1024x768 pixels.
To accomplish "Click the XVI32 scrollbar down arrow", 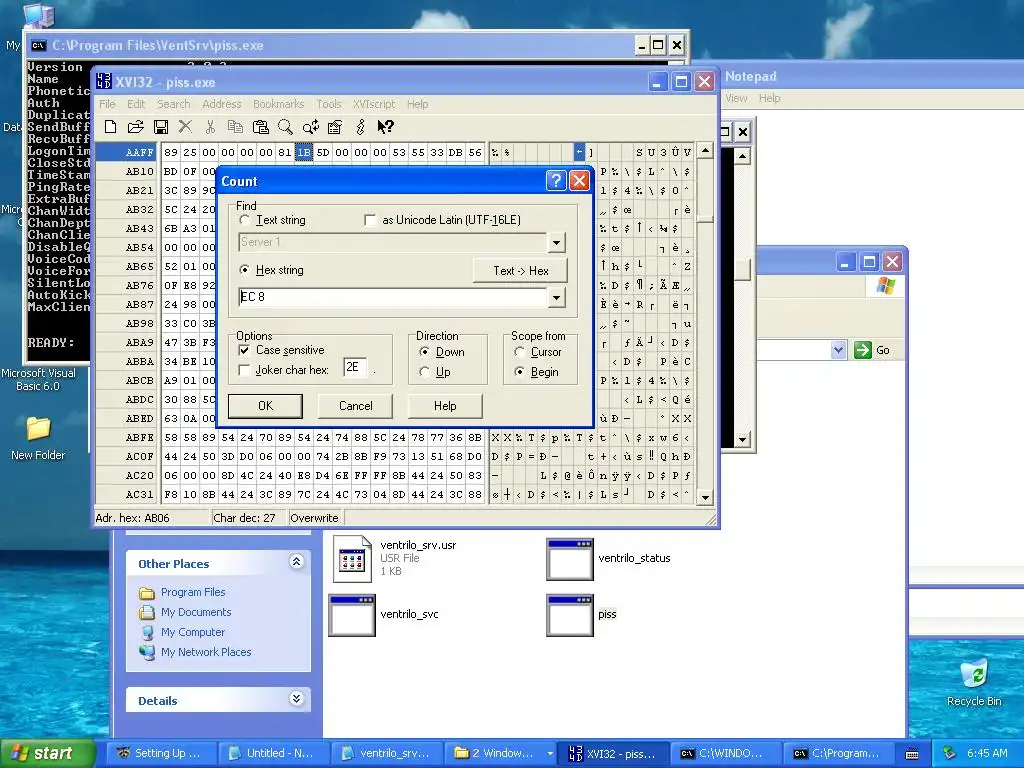I will coord(705,498).
